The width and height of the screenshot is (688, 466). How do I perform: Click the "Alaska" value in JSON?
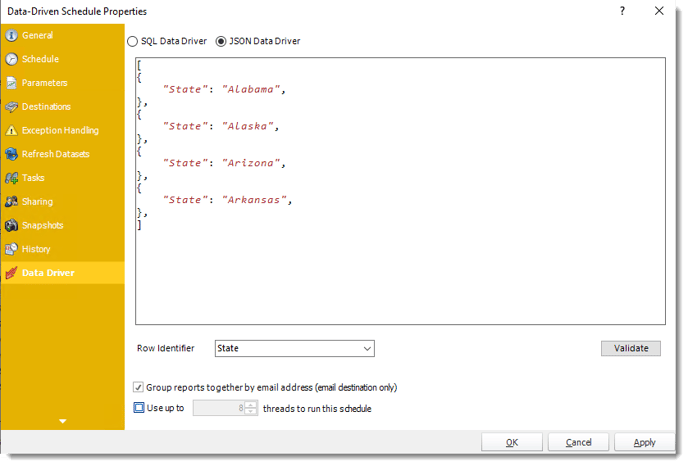pyautogui.click(x=247, y=126)
